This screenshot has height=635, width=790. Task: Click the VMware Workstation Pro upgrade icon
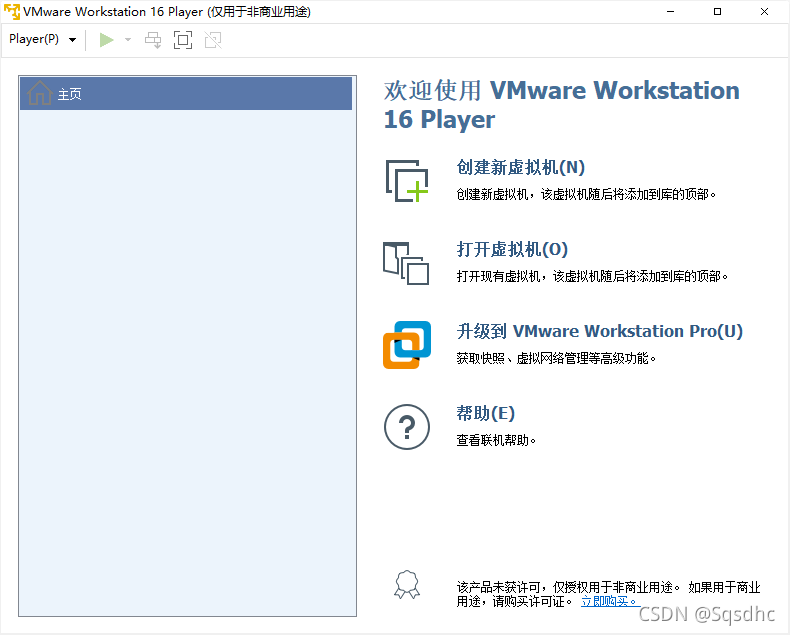pyautogui.click(x=407, y=345)
